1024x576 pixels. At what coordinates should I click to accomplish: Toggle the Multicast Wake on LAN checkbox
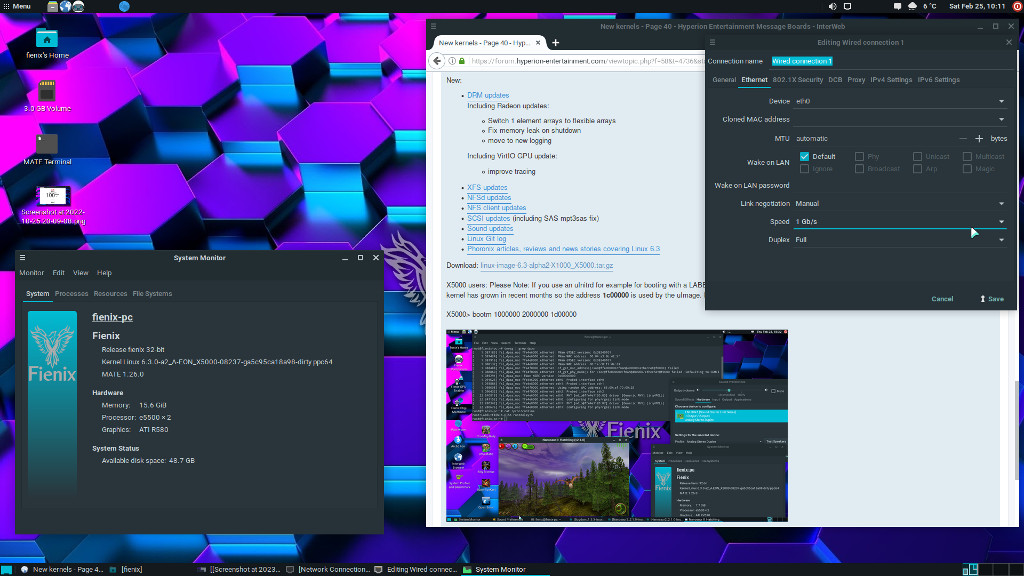(x=967, y=157)
